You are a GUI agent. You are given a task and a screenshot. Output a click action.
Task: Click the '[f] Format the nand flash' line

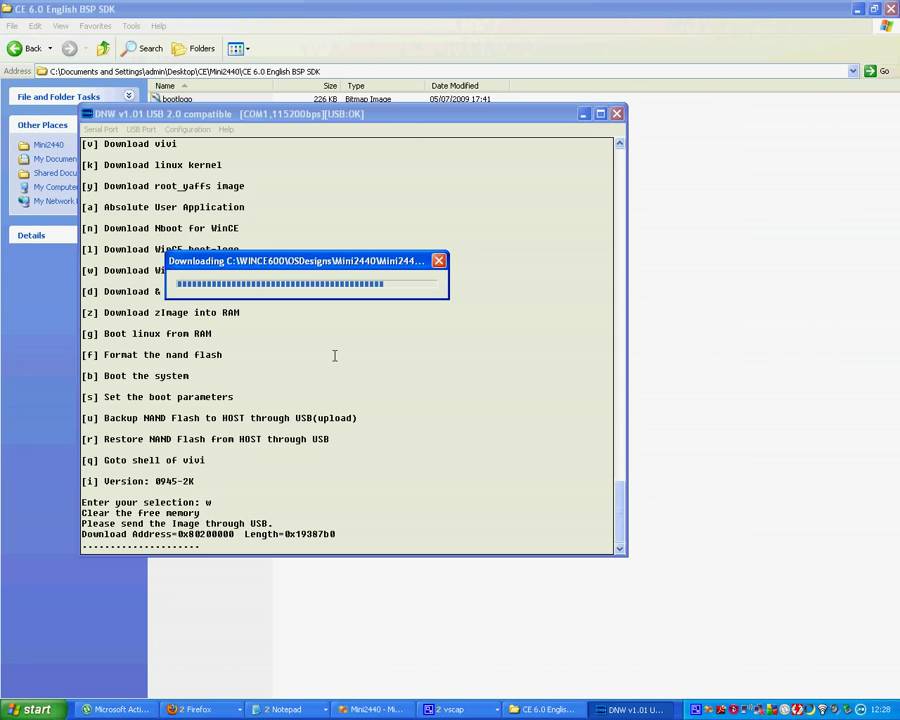[x=152, y=355]
